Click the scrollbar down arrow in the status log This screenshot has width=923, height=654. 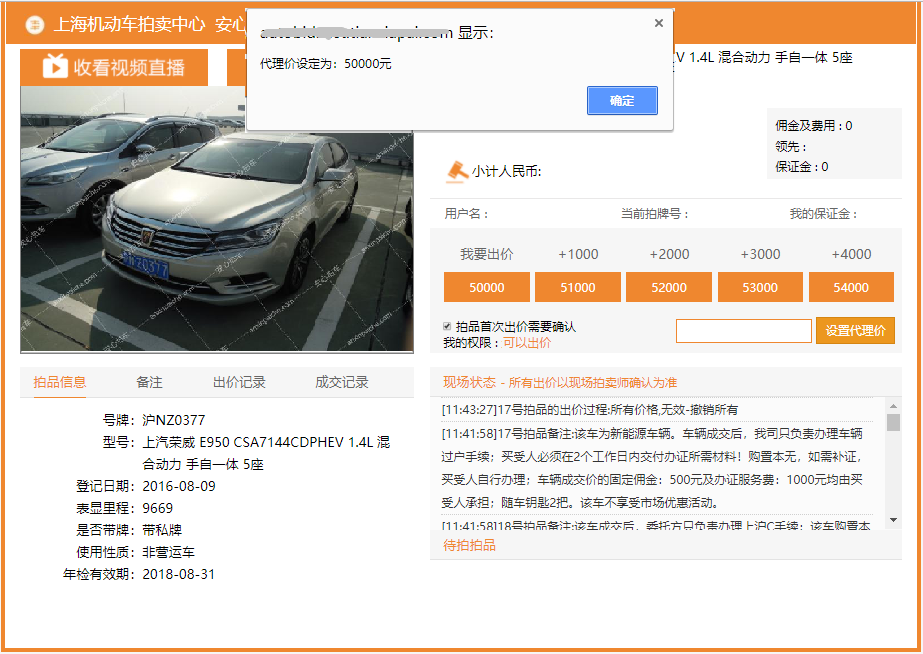(x=893, y=520)
